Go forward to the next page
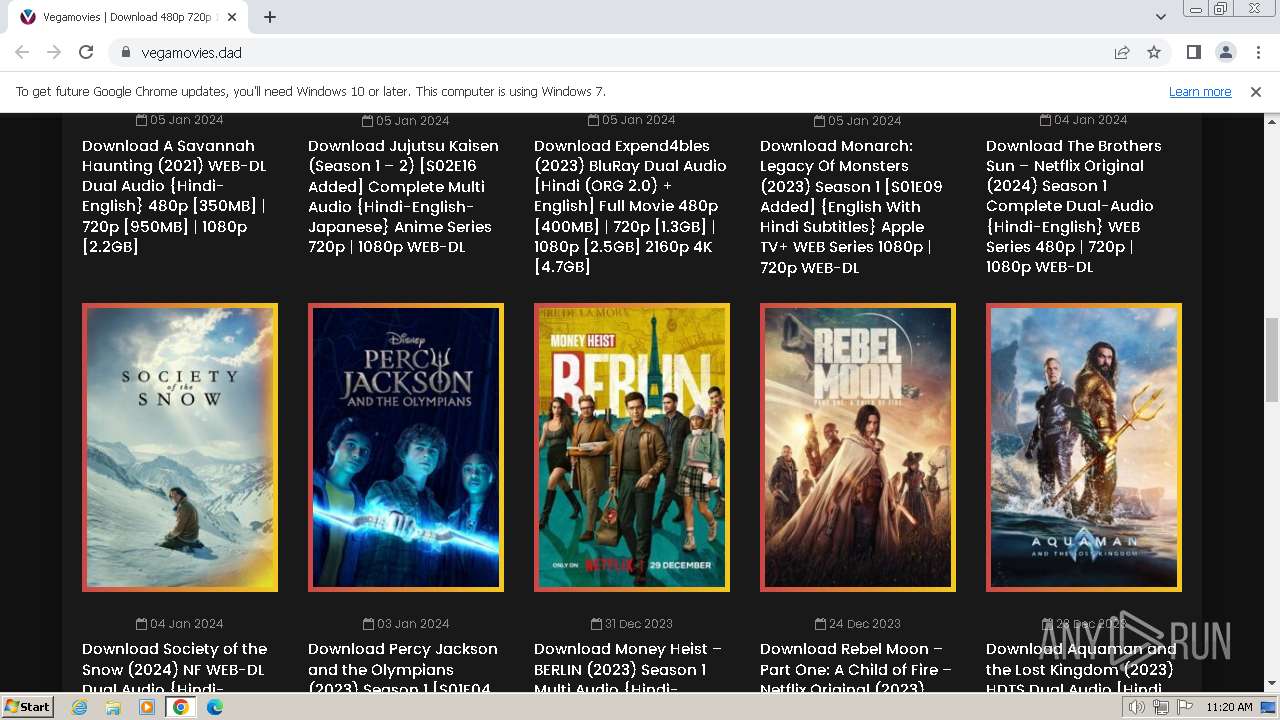This screenshot has height=720, width=1280. pyautogui.click(x=54, y=52)
